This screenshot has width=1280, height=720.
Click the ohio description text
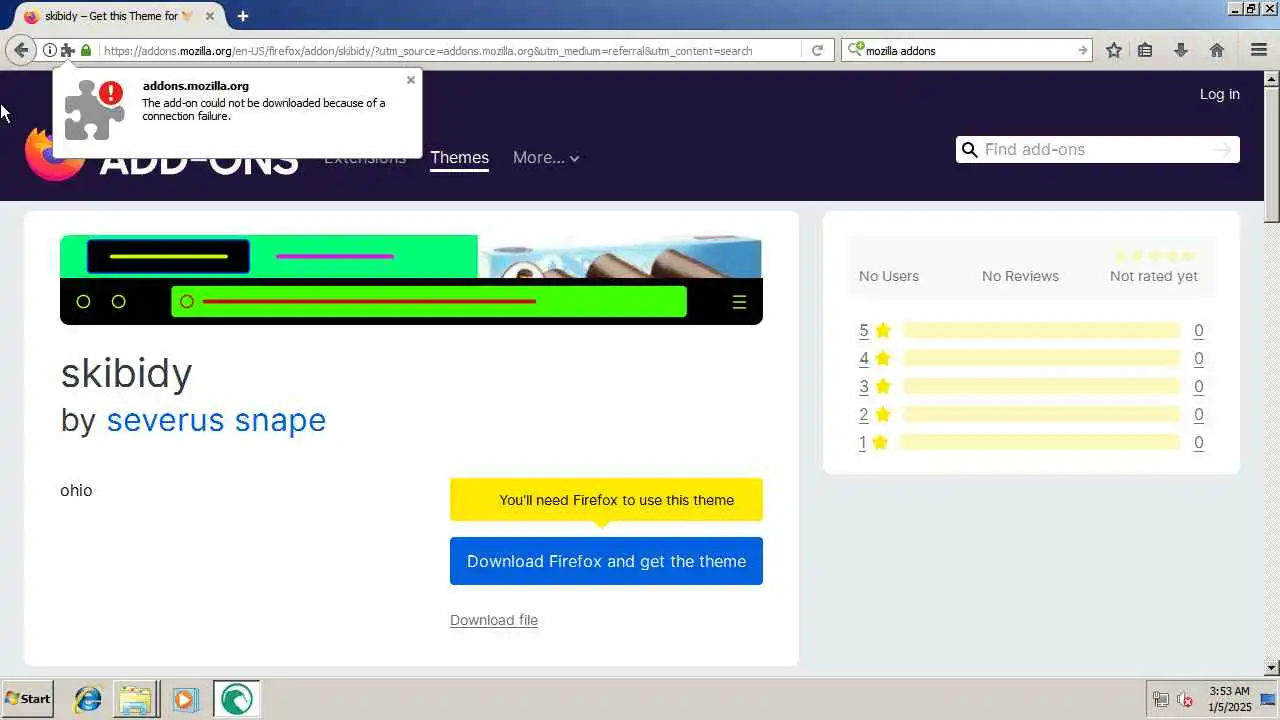pos(76,490)
